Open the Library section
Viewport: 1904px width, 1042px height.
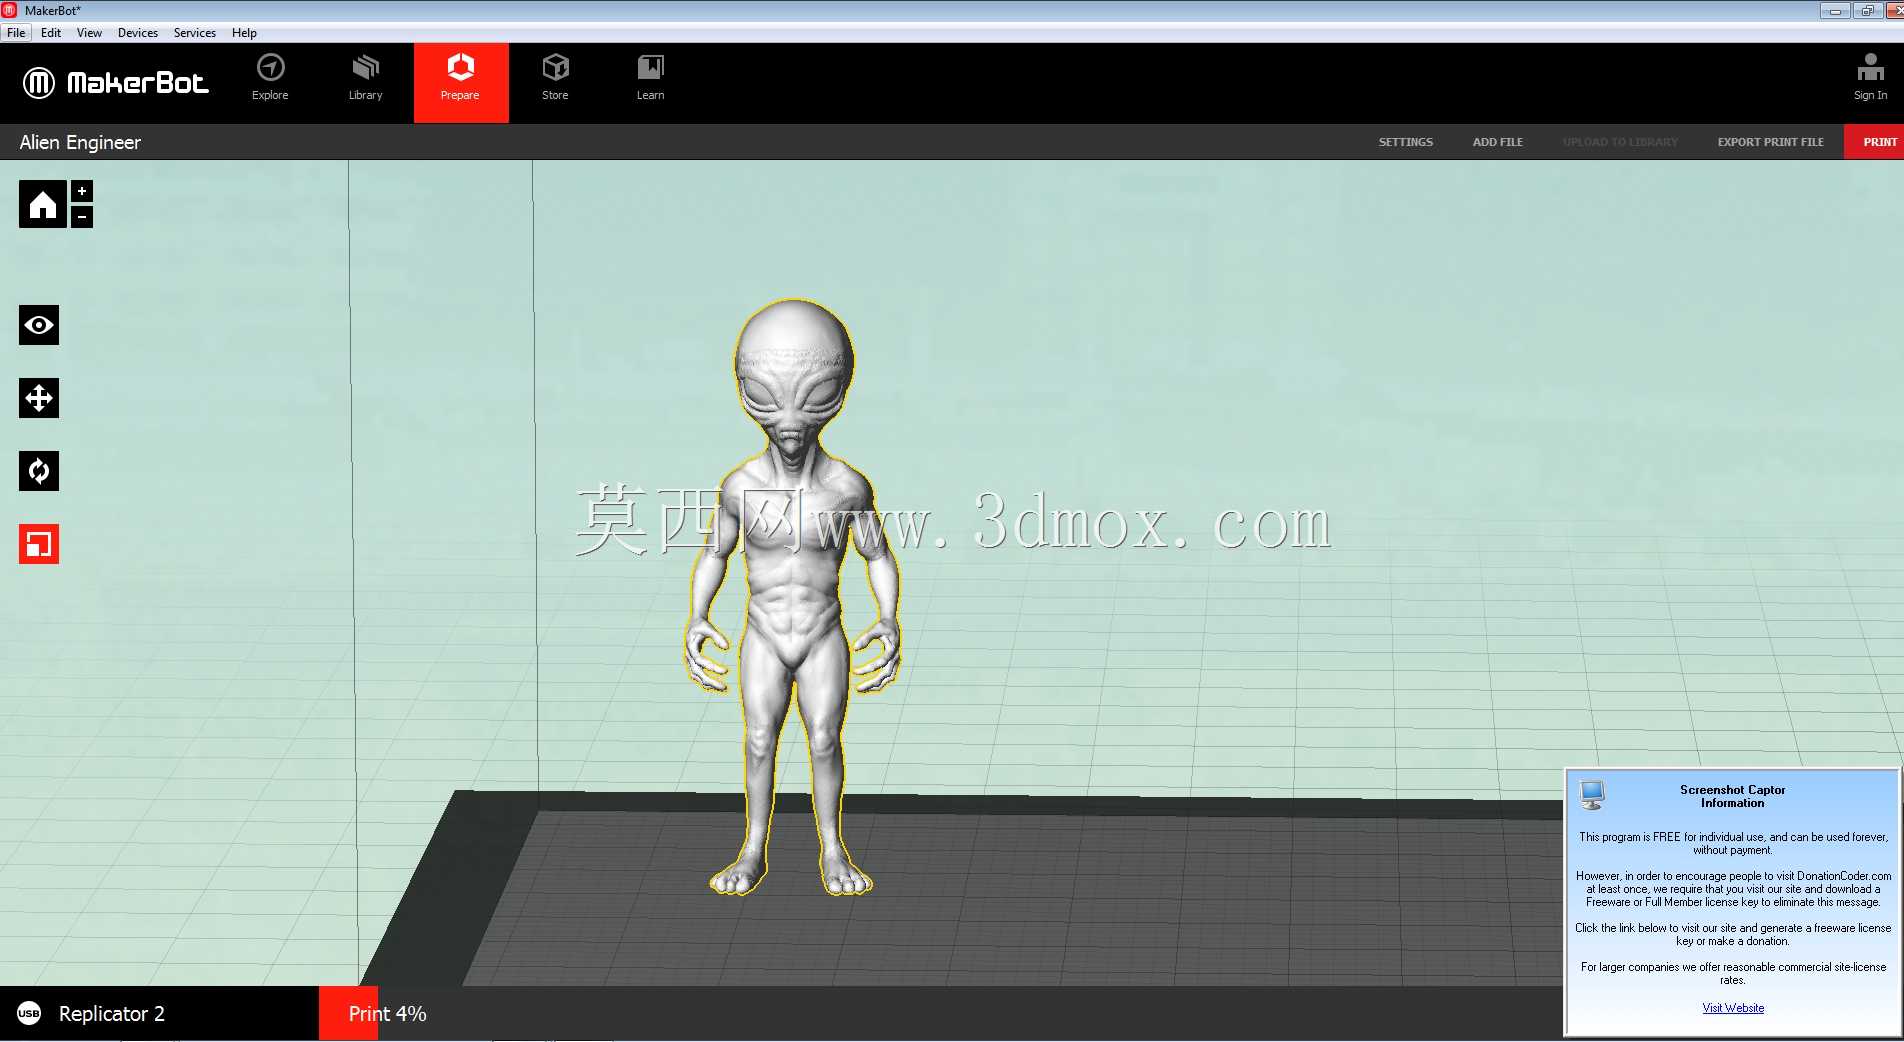pyautogui.click(x=365, y=78)
